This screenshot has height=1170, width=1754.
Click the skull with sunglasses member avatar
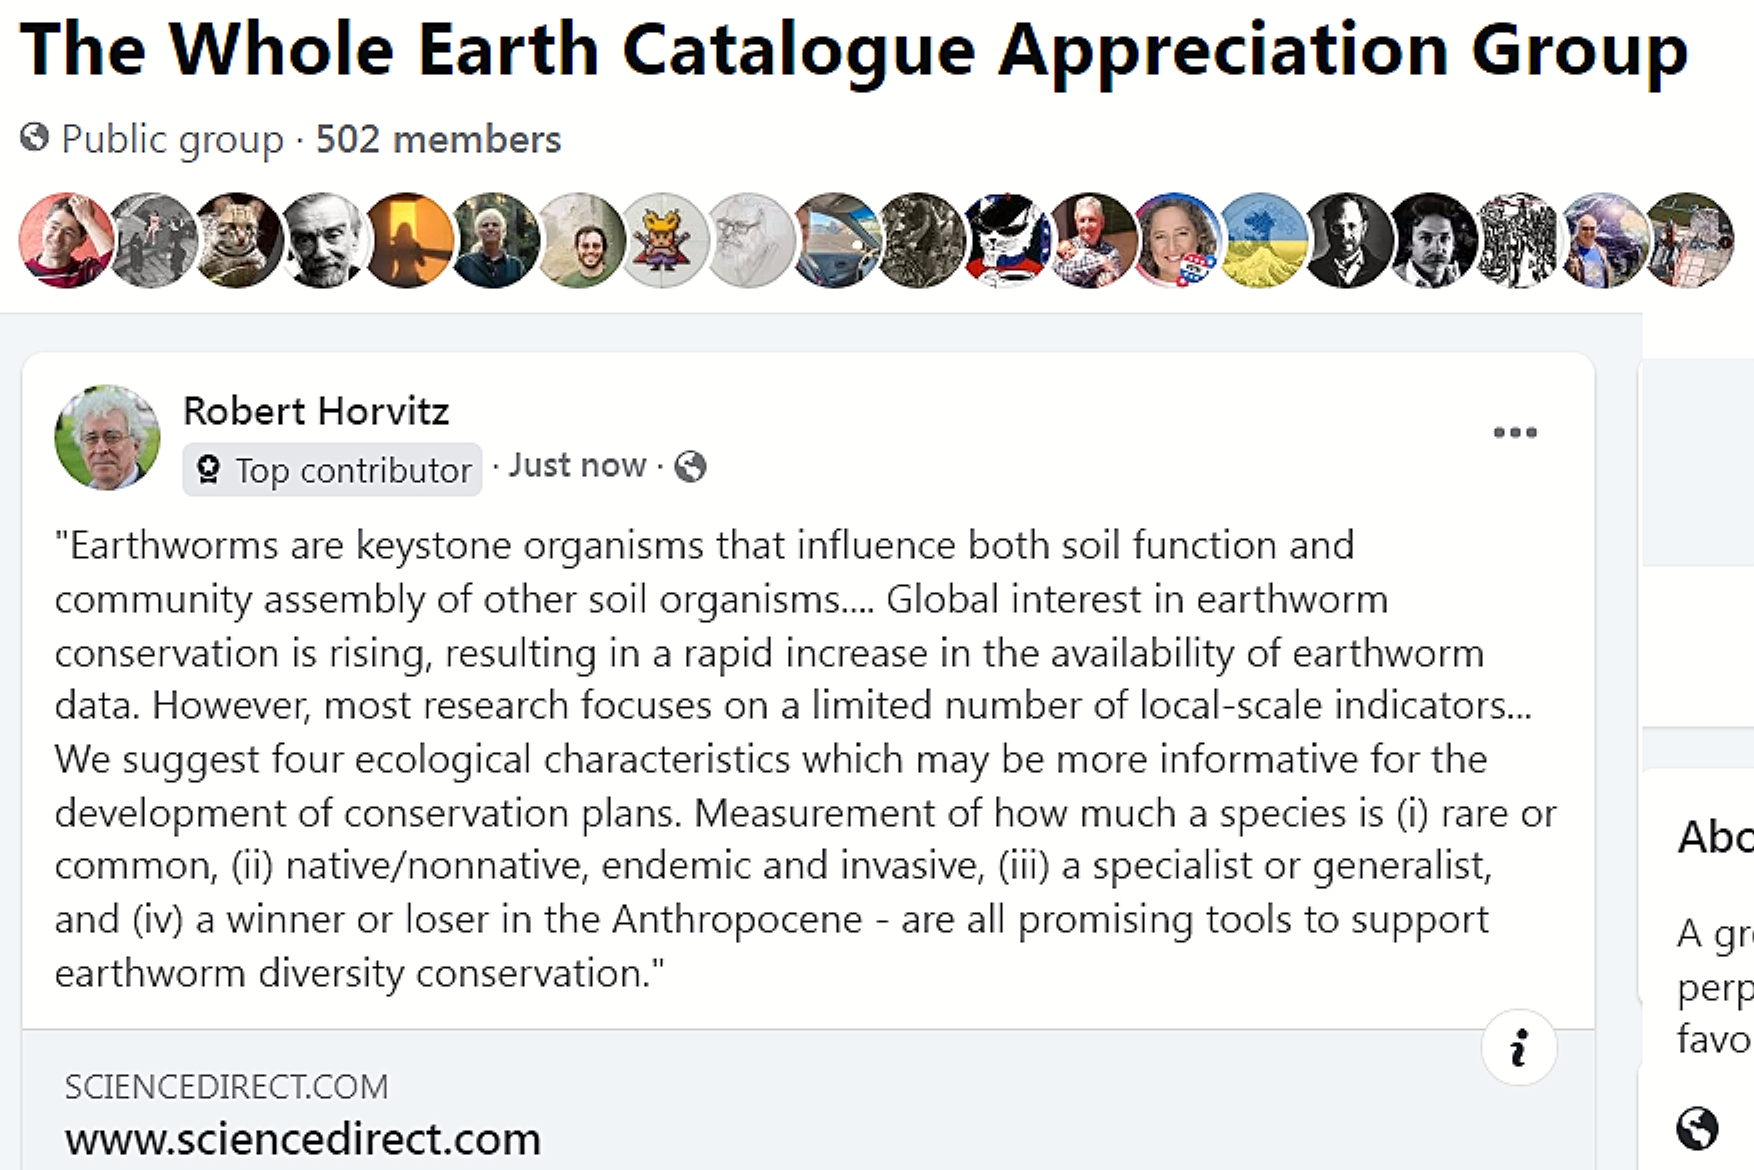click(1006, 241)
